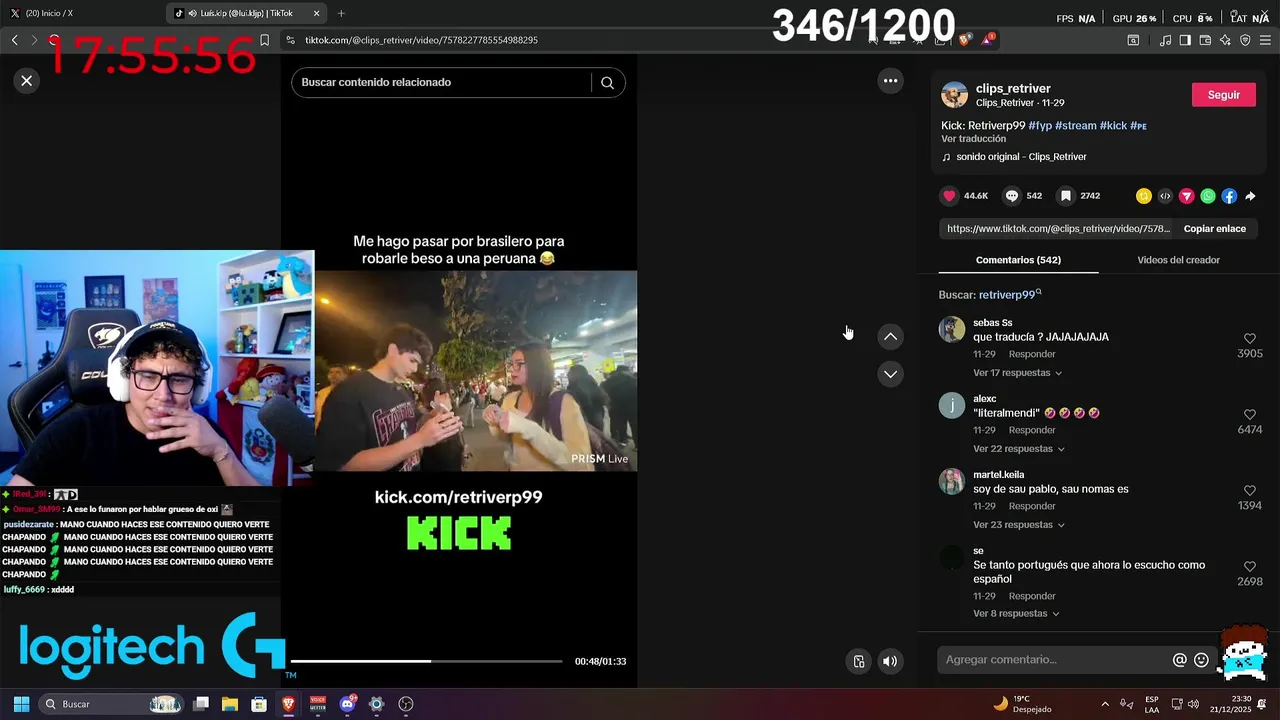
Task: Expand "Ver 22 respuestas" replies
Action: (1019, 449)
